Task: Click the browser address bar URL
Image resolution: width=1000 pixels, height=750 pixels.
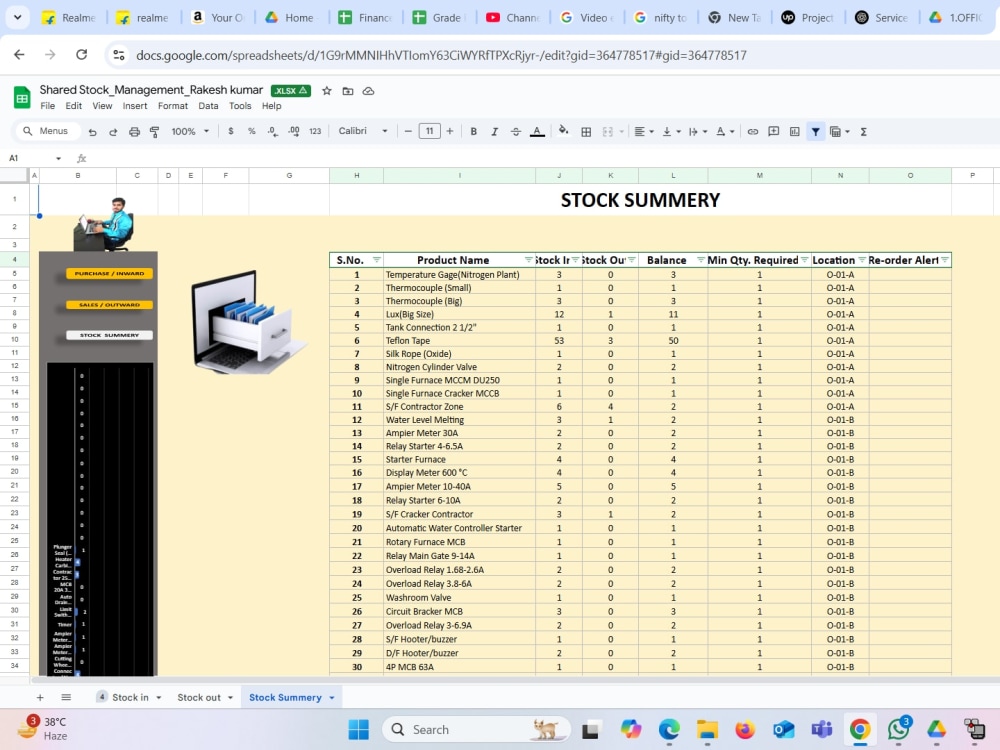Action: click(x=441, y=55)
